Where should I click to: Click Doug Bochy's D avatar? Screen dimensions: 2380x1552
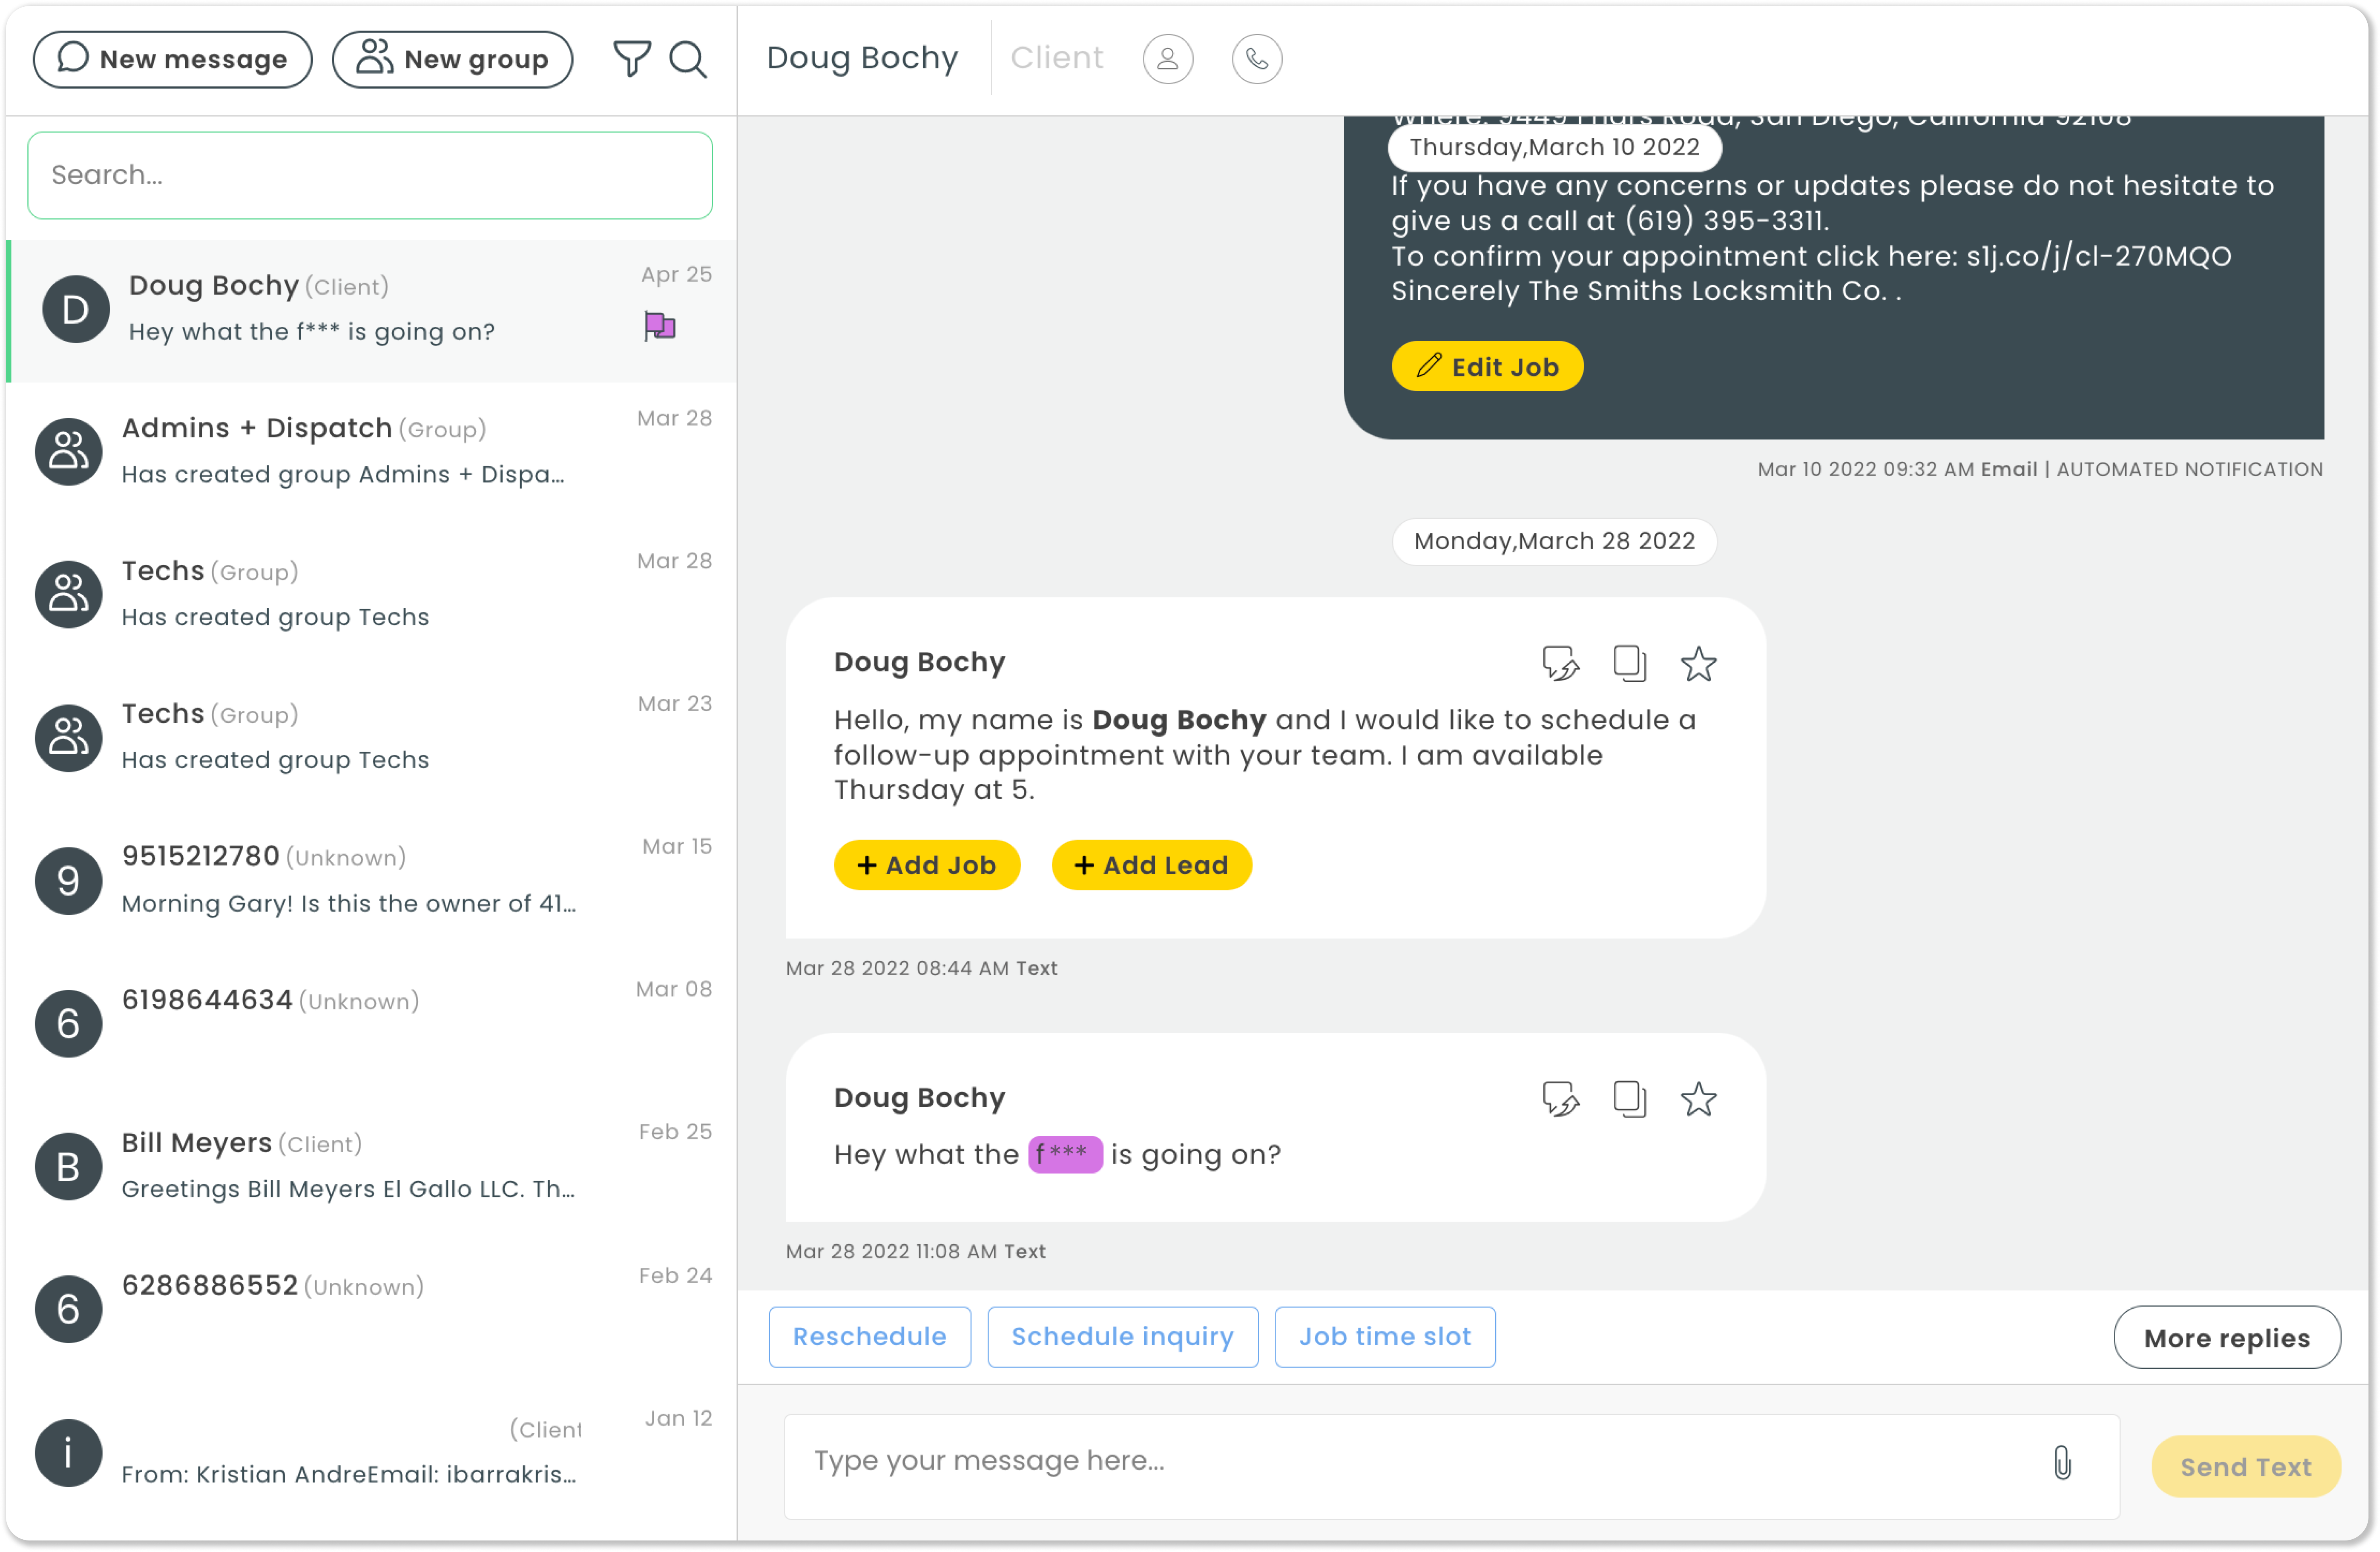76,309
